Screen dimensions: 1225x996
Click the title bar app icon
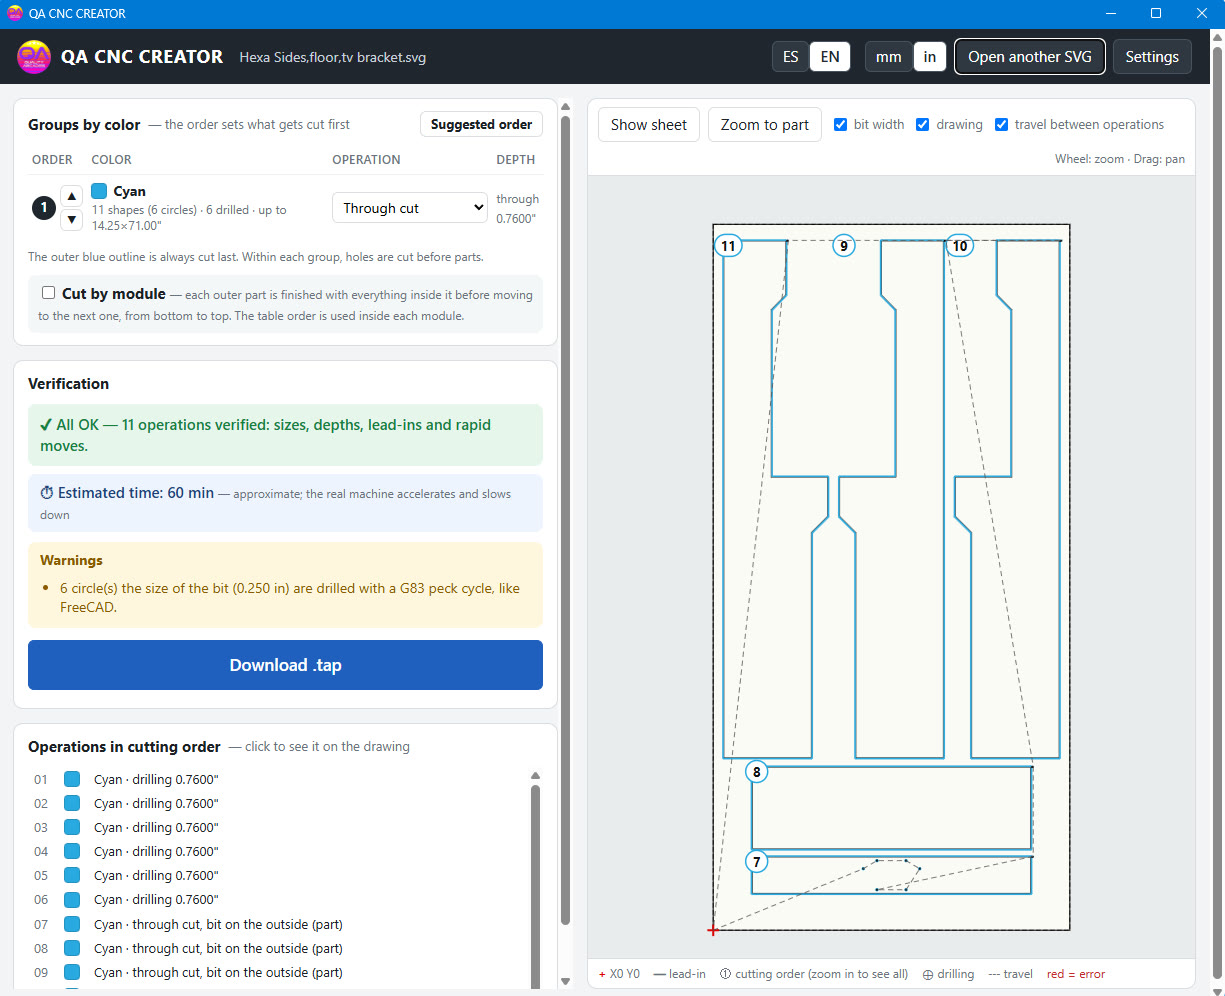[14, 14]
